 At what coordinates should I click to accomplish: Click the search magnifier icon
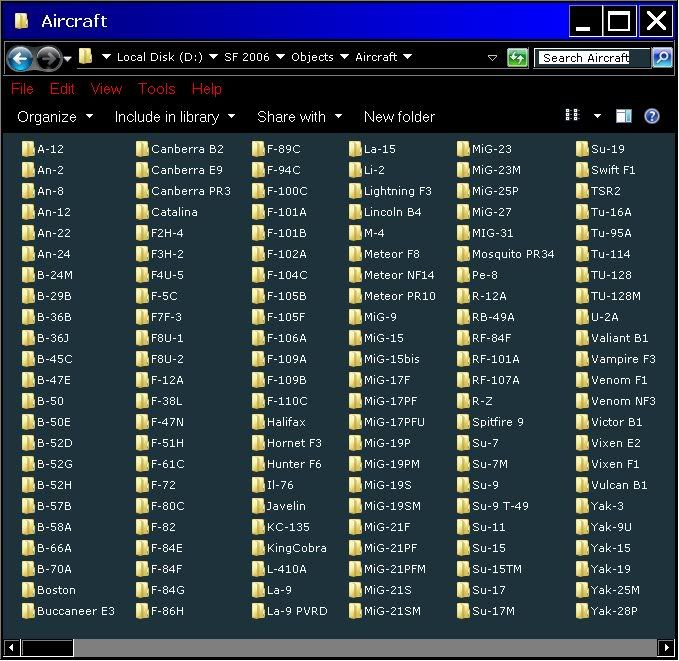(662, 58)
